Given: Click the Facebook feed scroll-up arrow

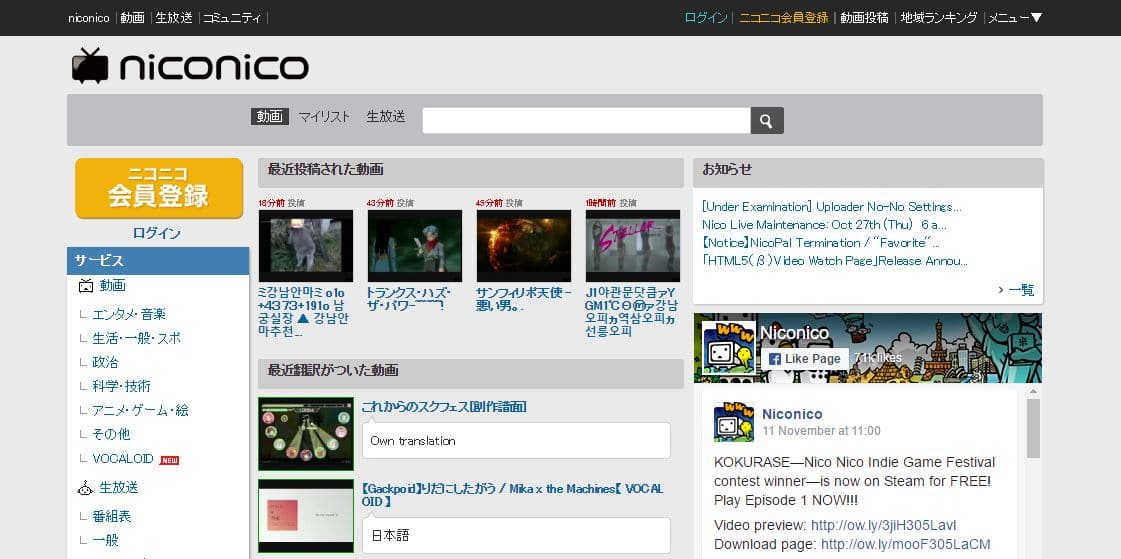Looking at the screenshot, I should click(1033, 391).
